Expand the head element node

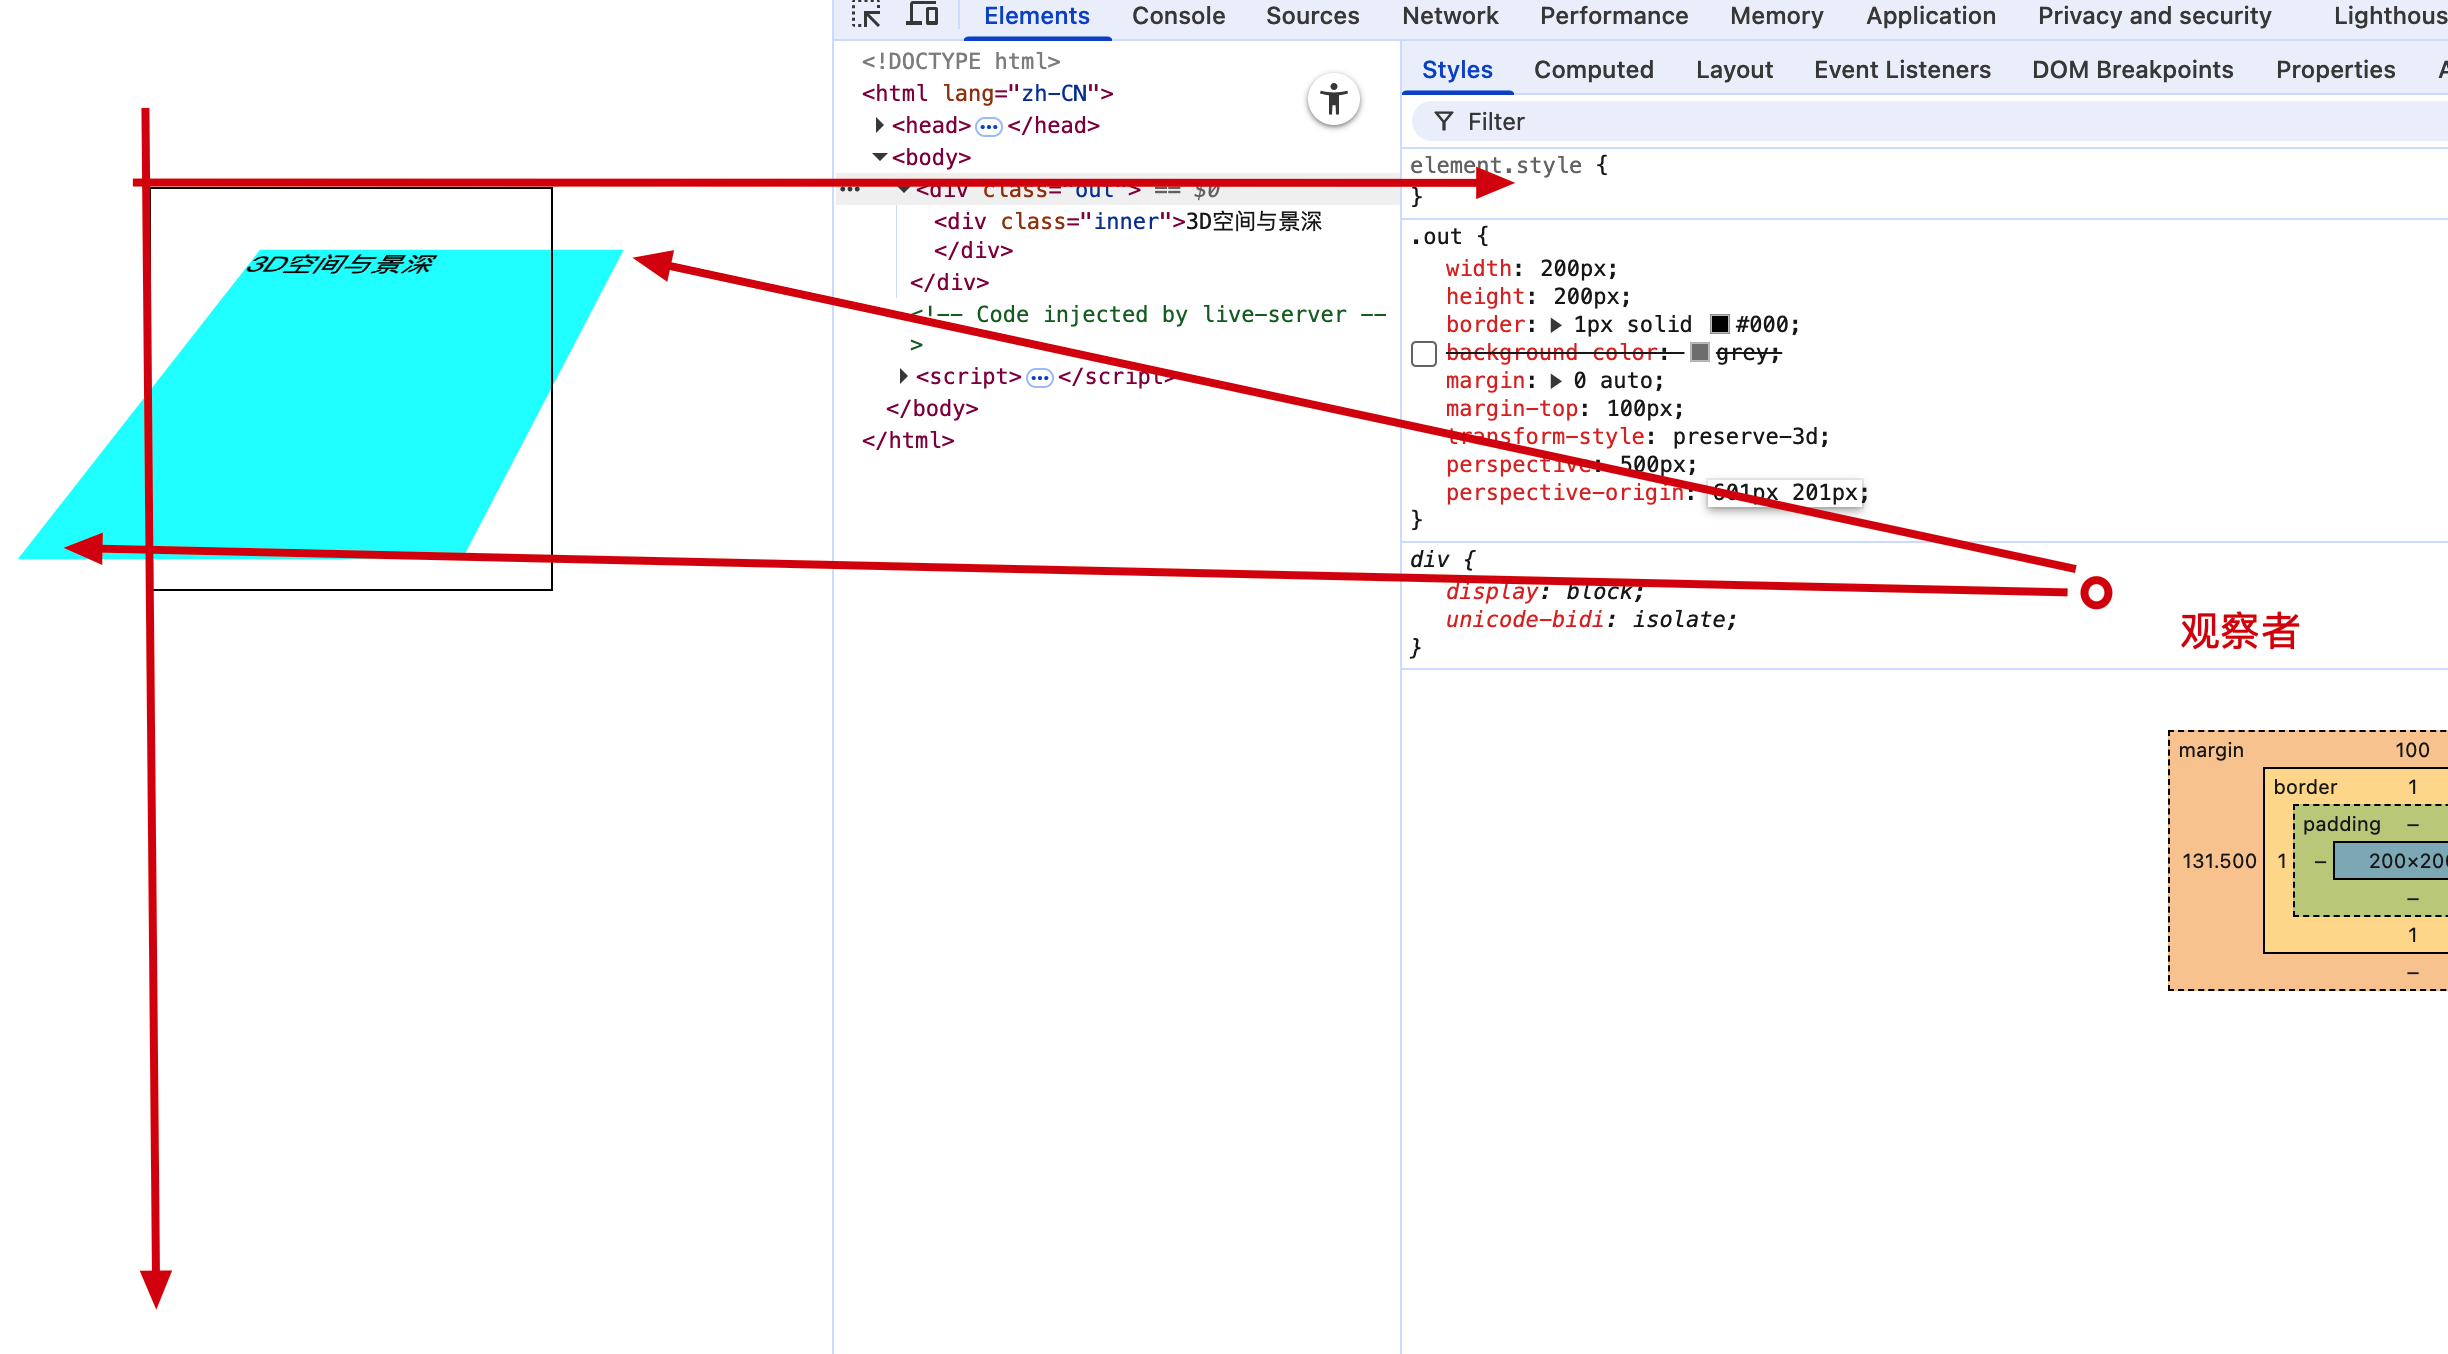tap(879, 125)
